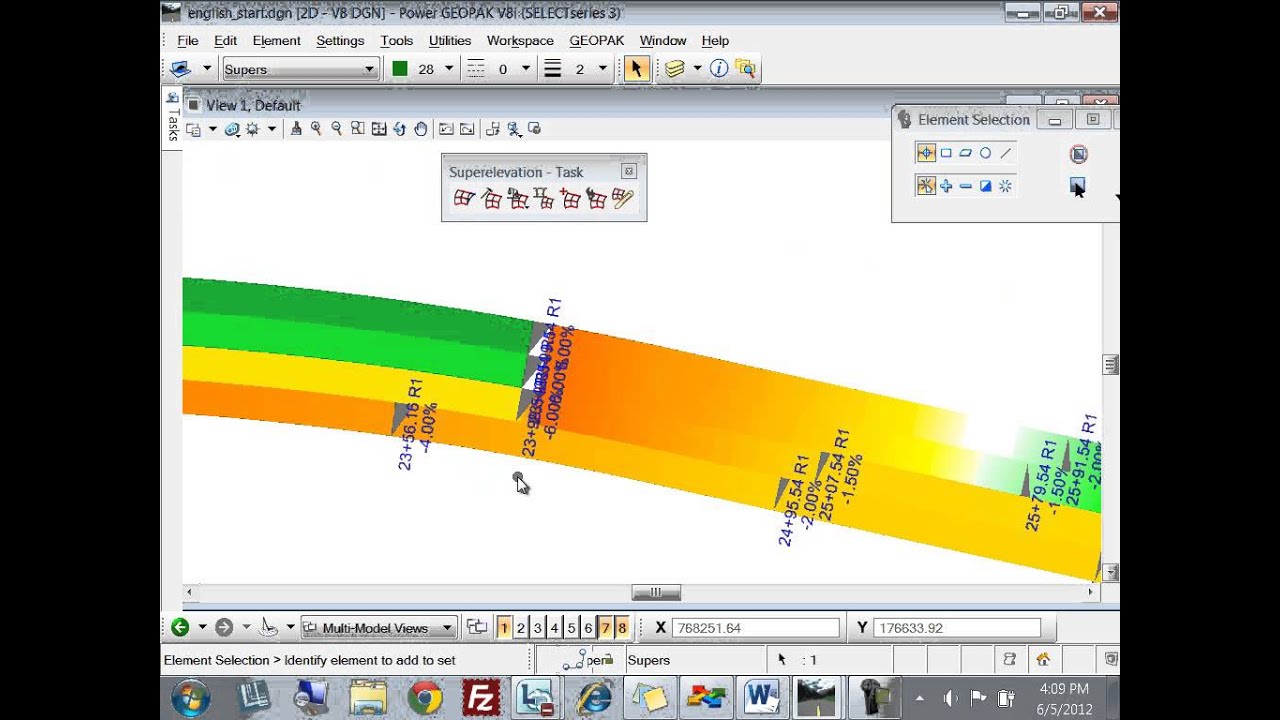Click Fit View control
The width and height of the screenshot is (1280, 720).
[x=378, y=129]
